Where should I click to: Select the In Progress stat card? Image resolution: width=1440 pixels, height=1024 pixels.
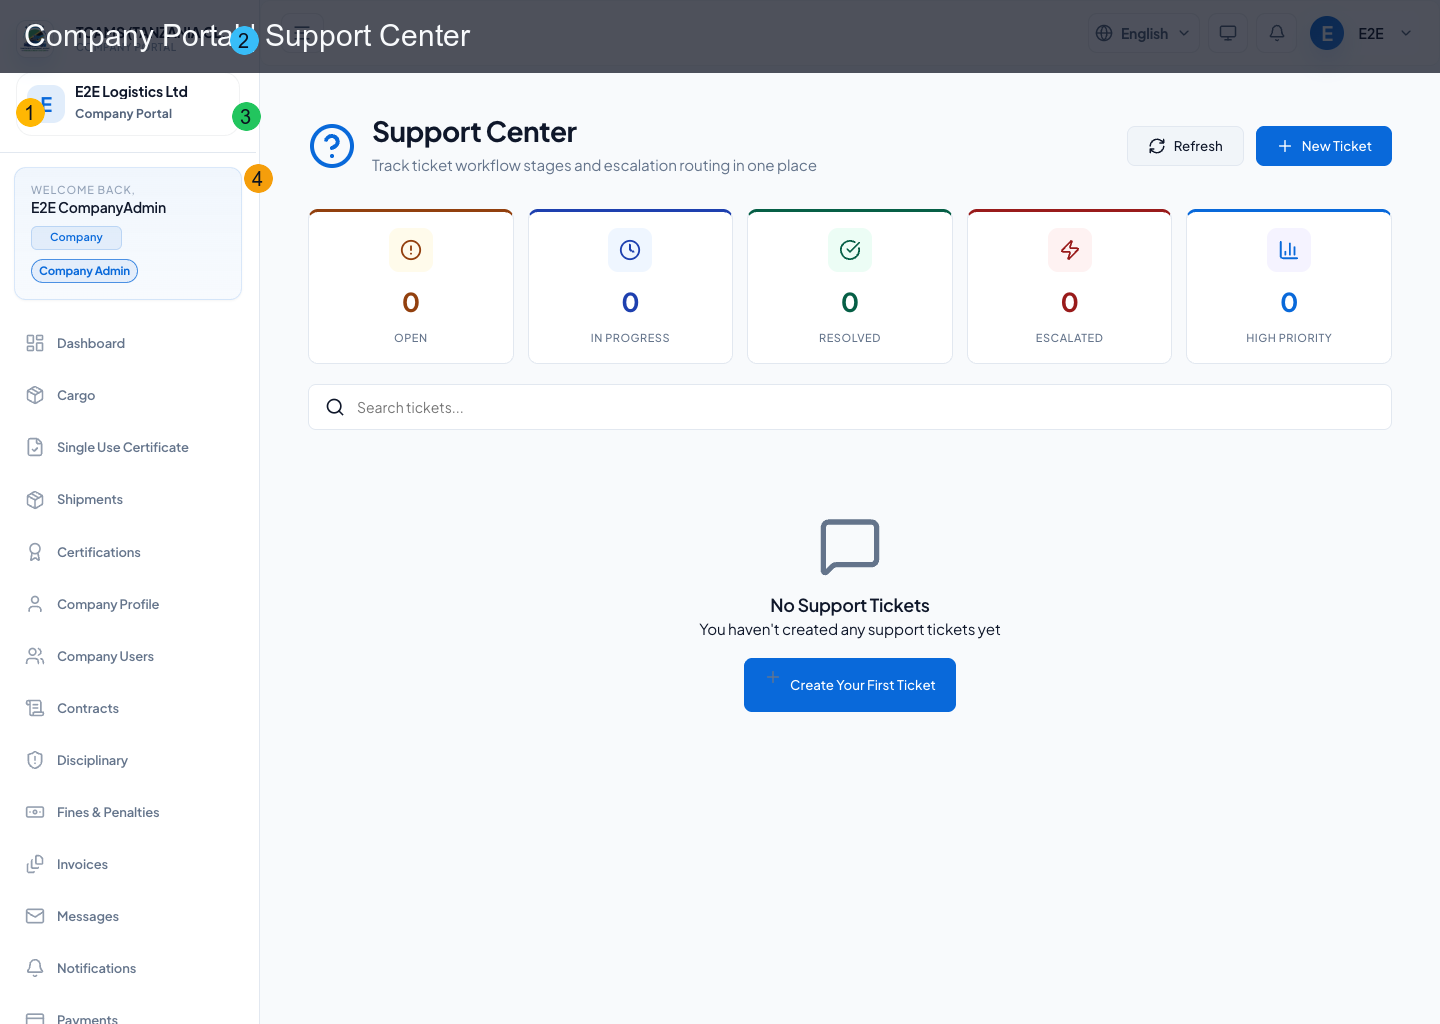tap(630, 286)
